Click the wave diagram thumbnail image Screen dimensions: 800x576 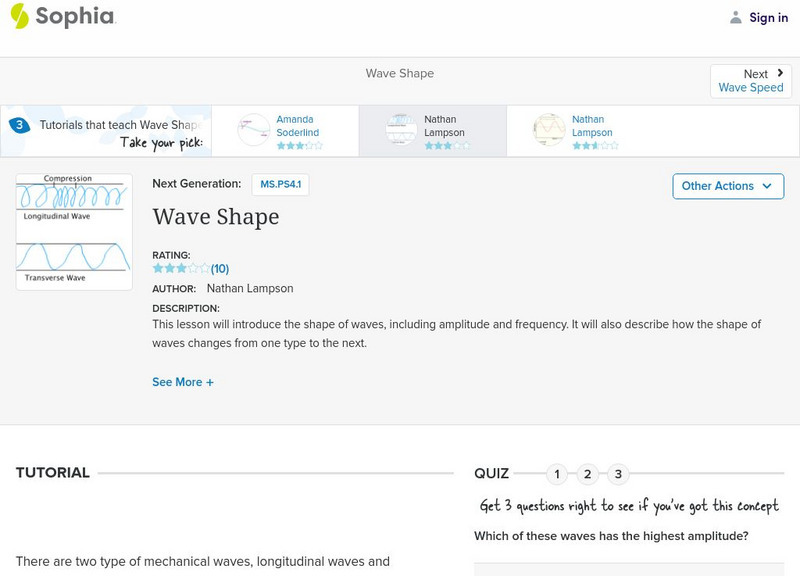pos(74,232)
